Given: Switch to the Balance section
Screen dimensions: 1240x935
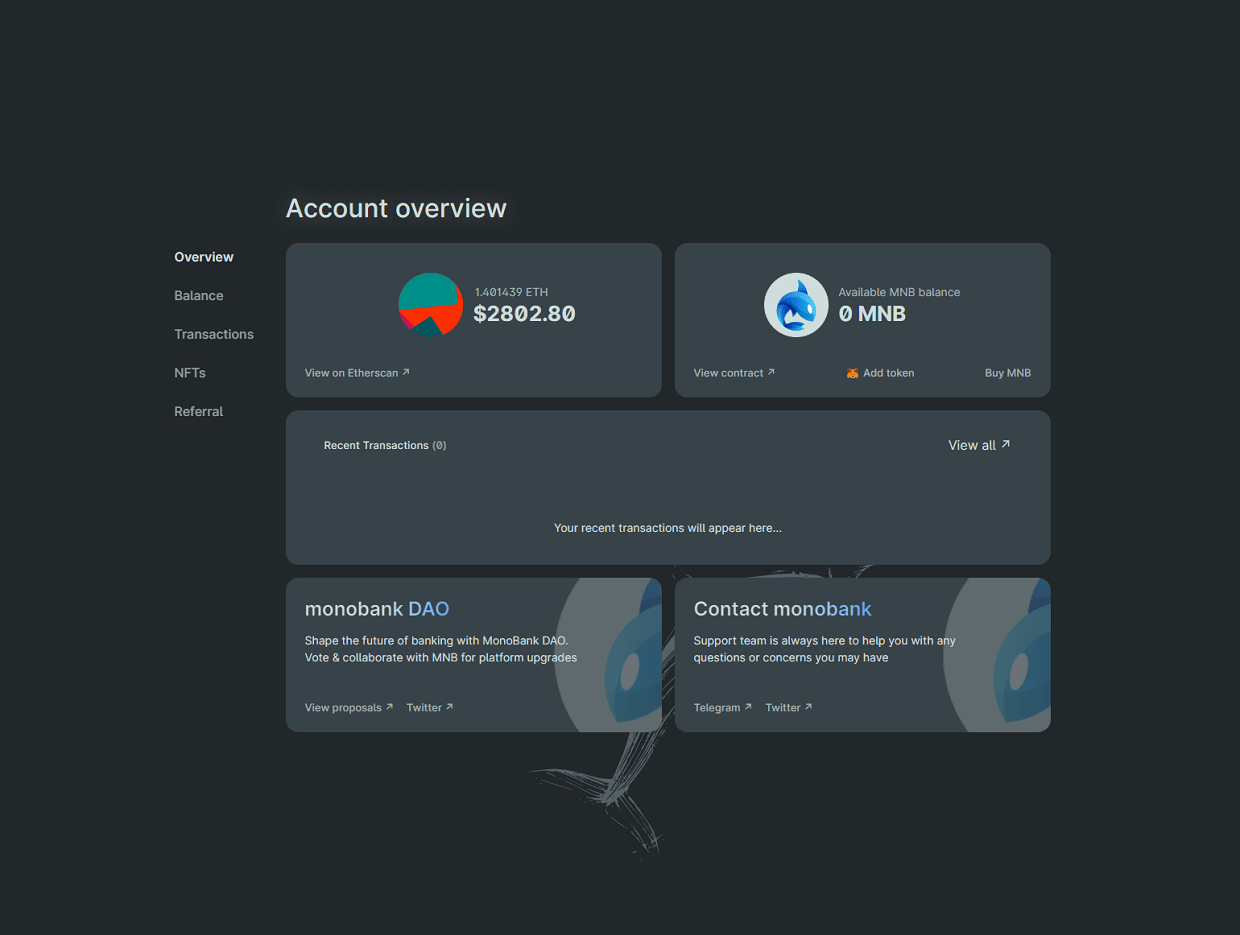Looking at the screenshot, I should point(198,295).
